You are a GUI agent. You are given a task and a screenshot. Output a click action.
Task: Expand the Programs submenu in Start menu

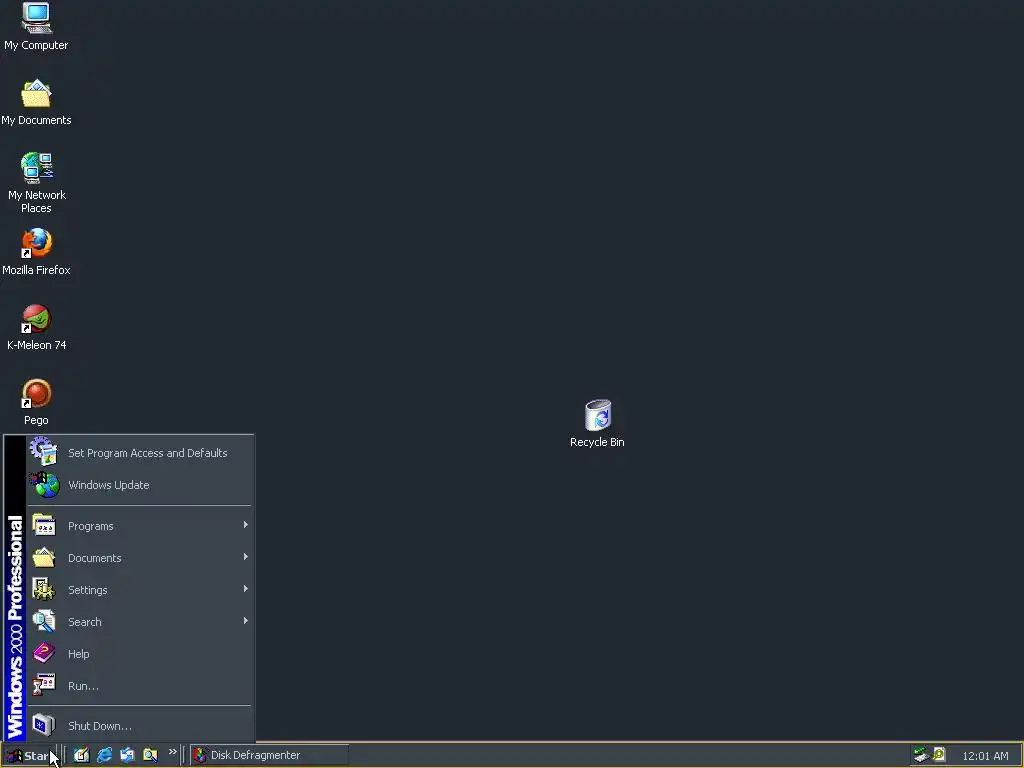[139, 526]
